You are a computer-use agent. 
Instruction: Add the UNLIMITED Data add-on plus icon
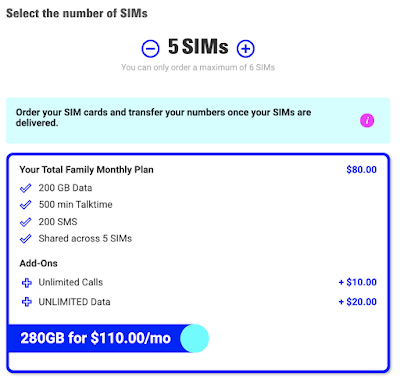27,302
